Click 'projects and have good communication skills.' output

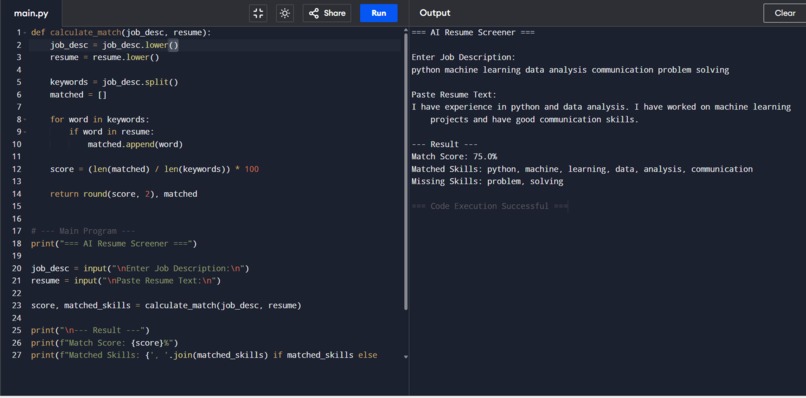[x=534, y=119]
